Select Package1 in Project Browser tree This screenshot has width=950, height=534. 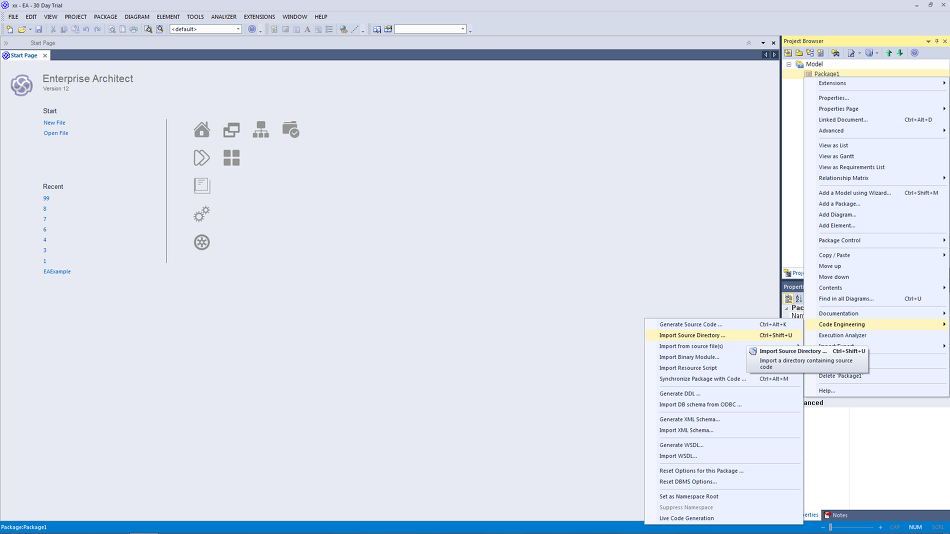(x=826, y=74)
